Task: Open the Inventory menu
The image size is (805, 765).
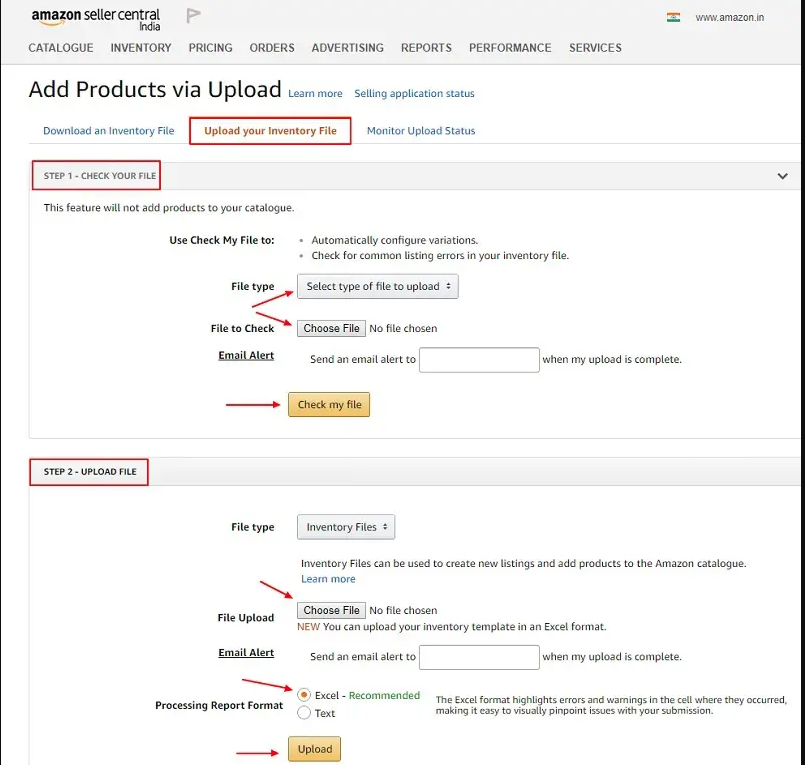Action: click(x=141, y=48)
